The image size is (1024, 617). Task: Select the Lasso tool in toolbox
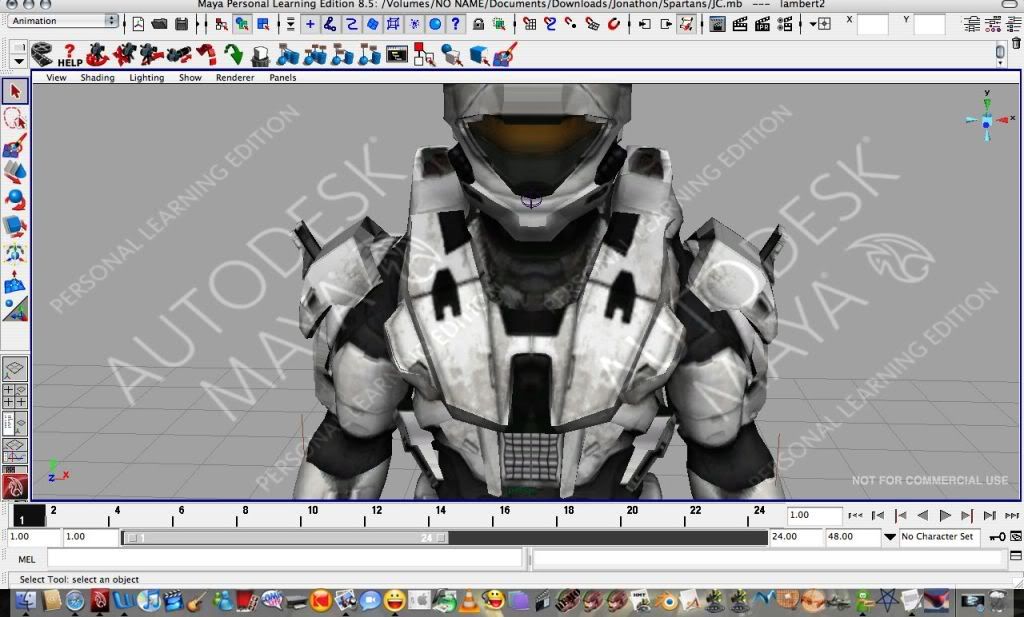pyautogui.click(x=15, y=119)
